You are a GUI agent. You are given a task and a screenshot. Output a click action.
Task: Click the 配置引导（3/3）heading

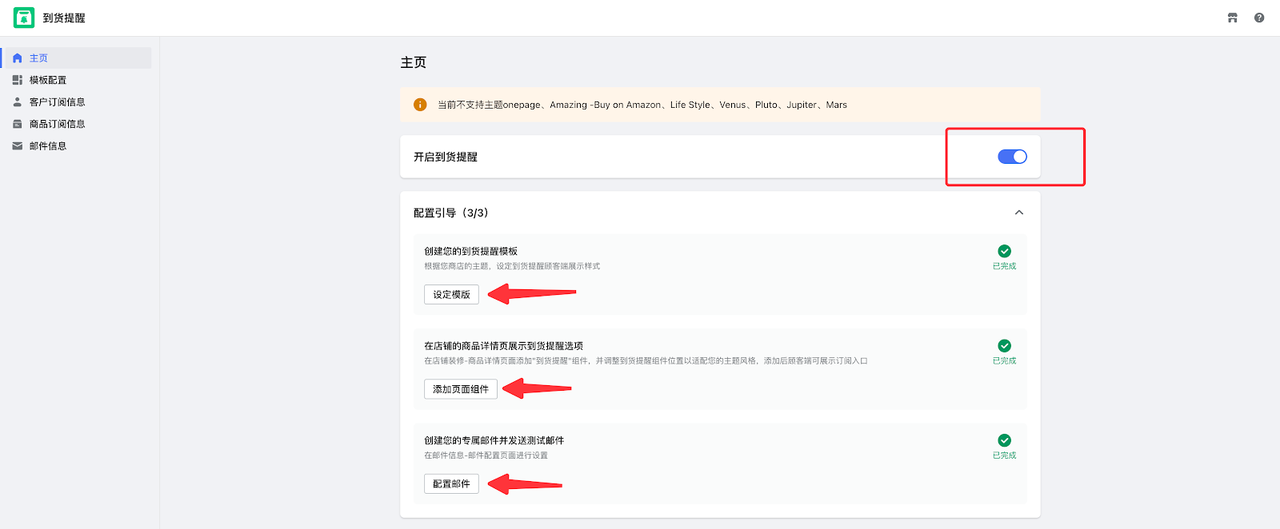(x=450, y=213)
